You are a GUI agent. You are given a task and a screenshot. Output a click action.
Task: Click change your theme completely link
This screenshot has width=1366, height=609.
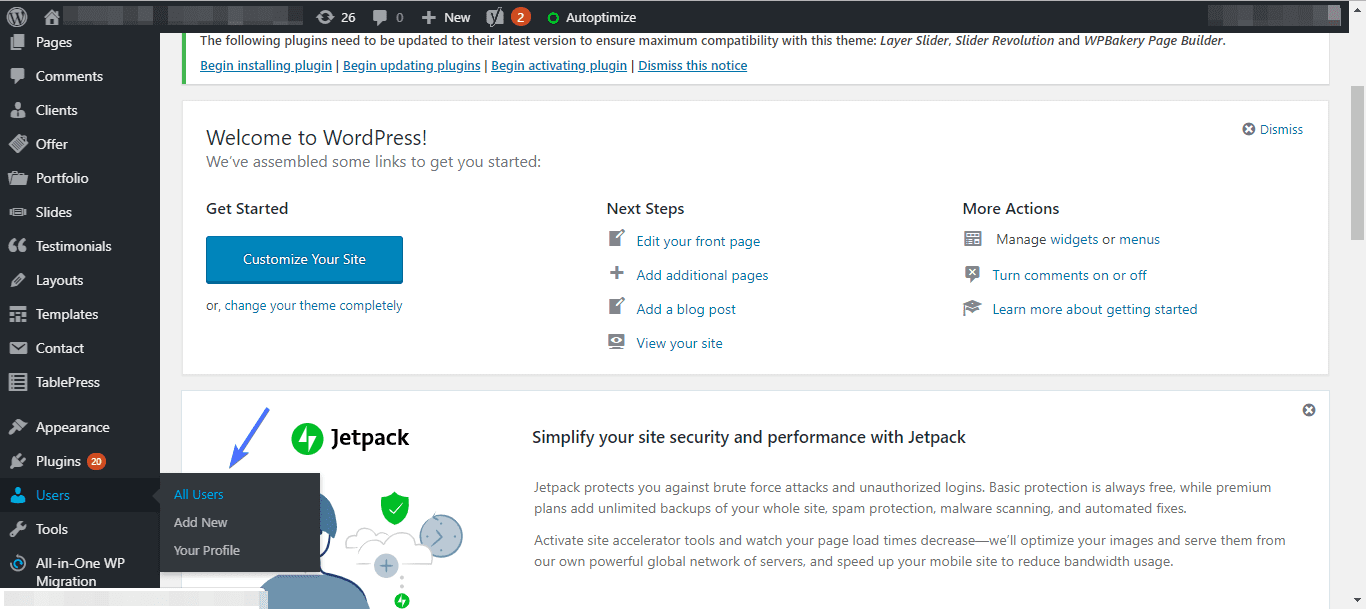tap(313, 306)
